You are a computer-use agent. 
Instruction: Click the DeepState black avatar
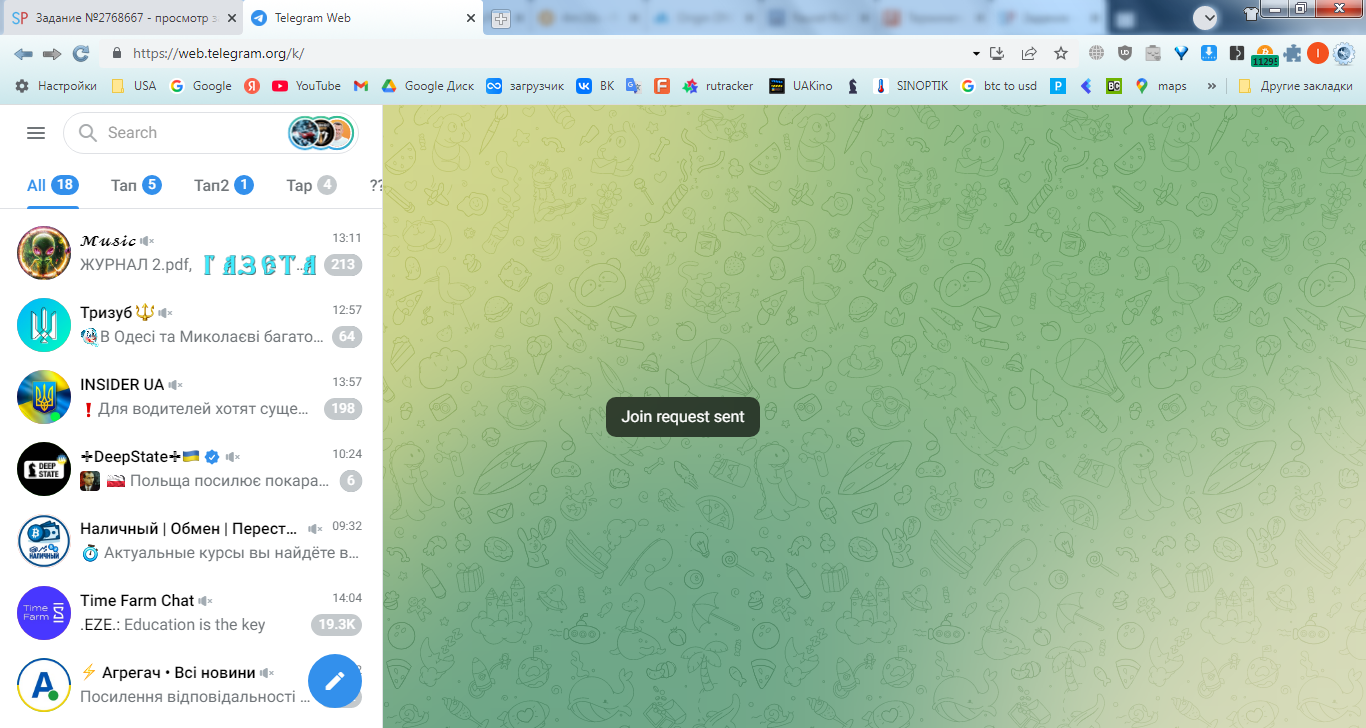tap(44, 469)
